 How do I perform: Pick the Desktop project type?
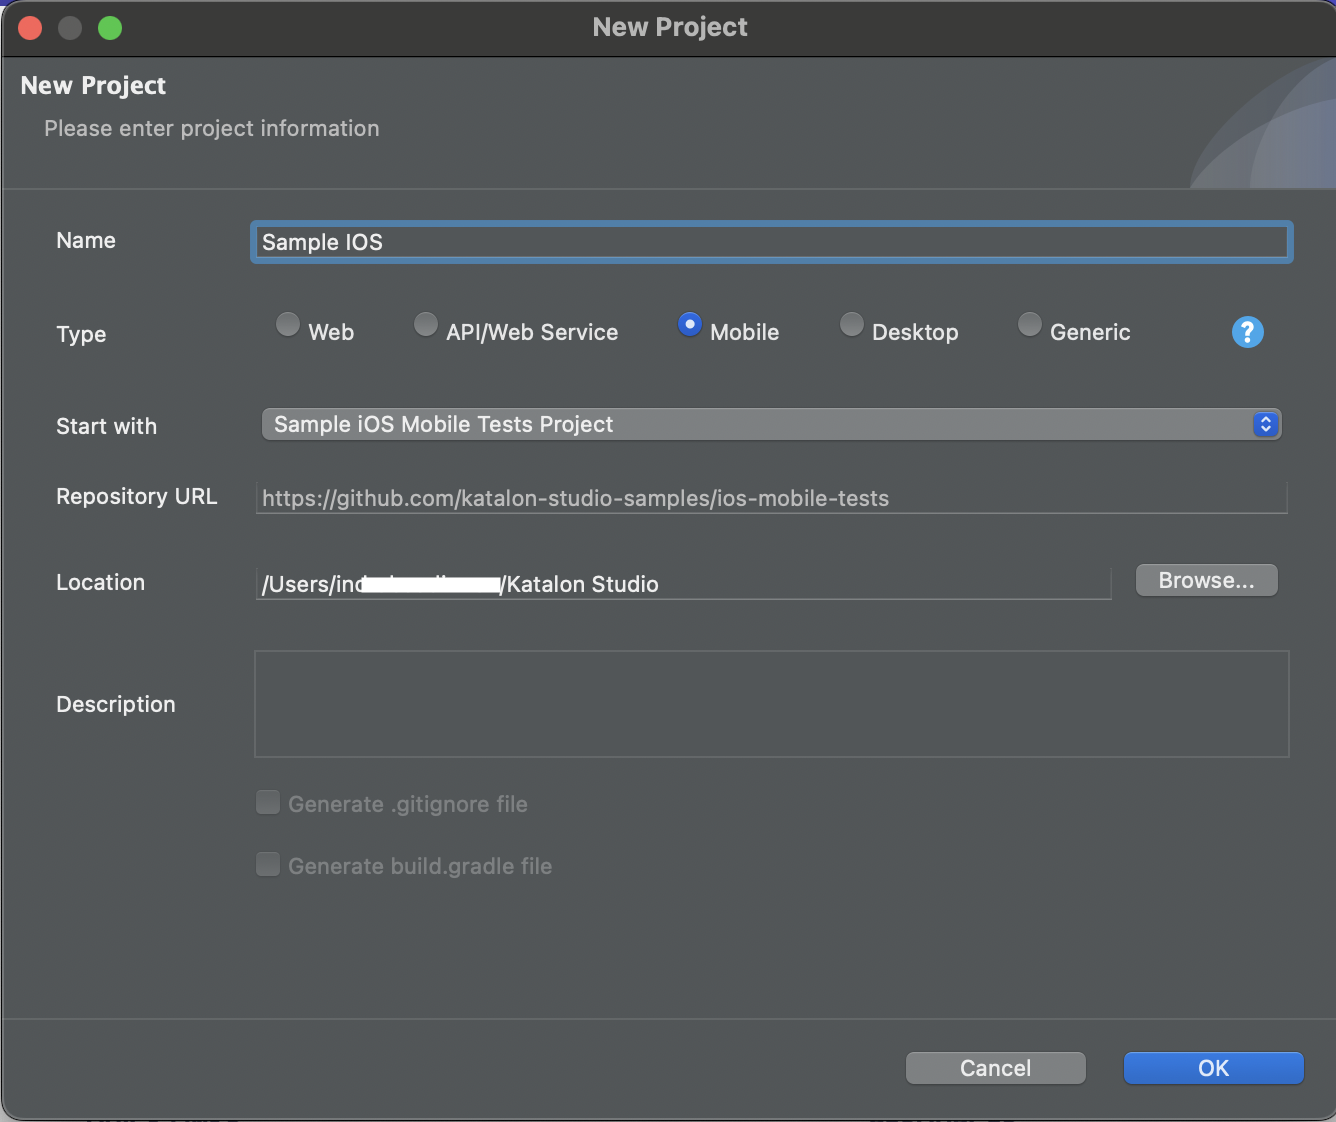click(x=852, y=325)
